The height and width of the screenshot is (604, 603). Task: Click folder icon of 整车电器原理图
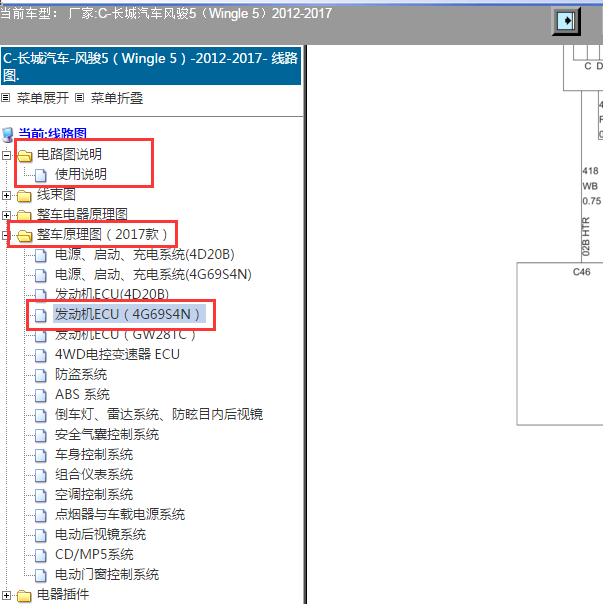[x=24, y=215]
